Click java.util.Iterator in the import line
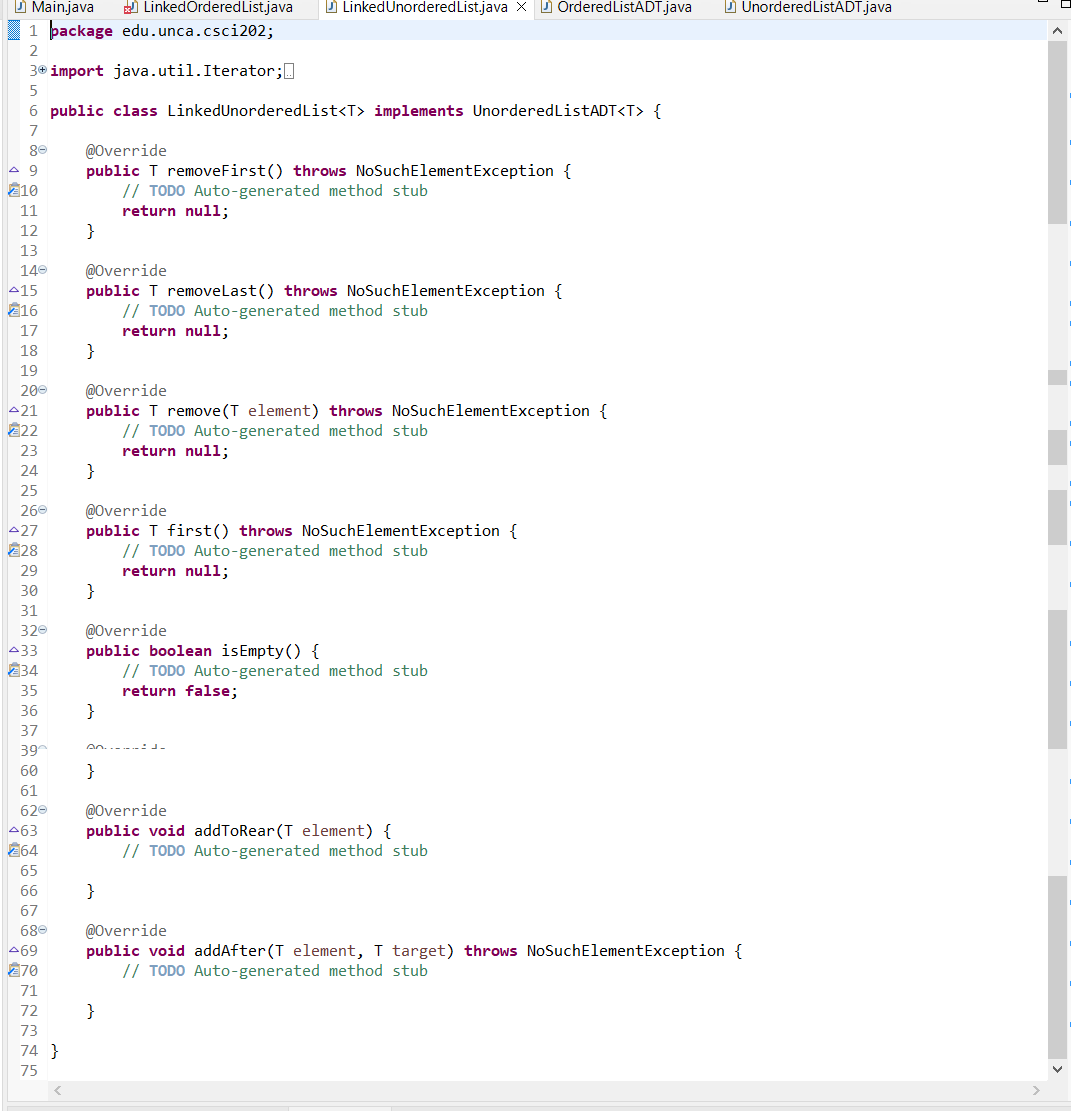 [193, 71]
